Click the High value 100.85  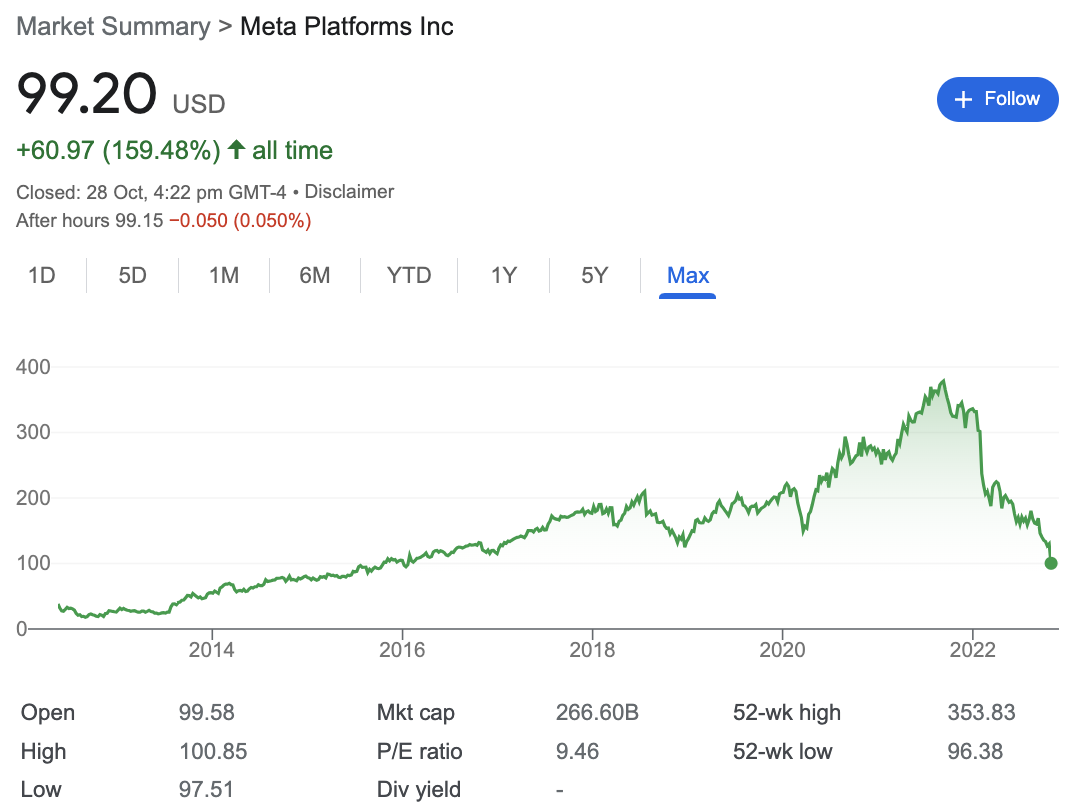click(x=213, y=751)
